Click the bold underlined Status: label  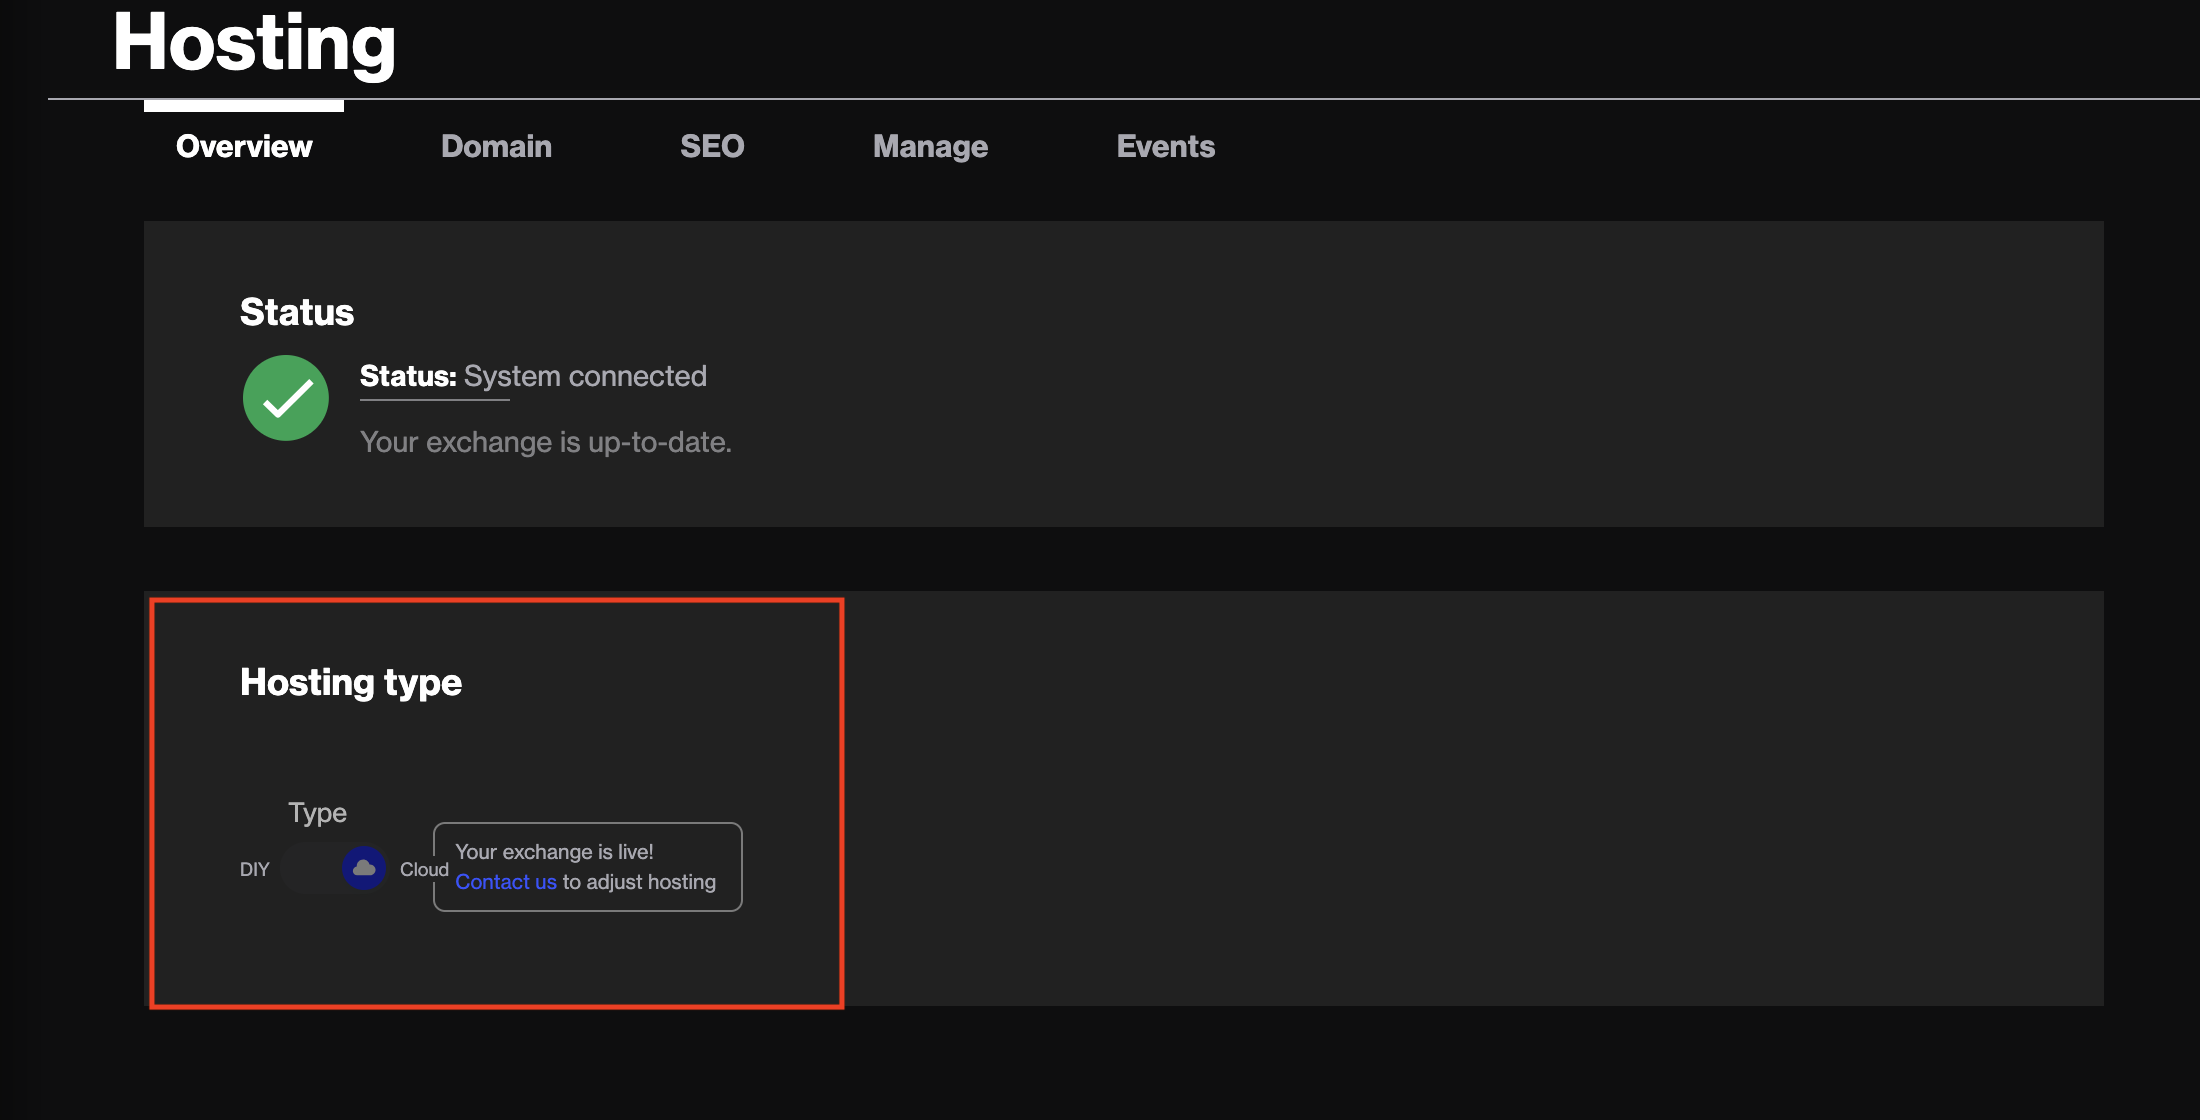point(408,376)
